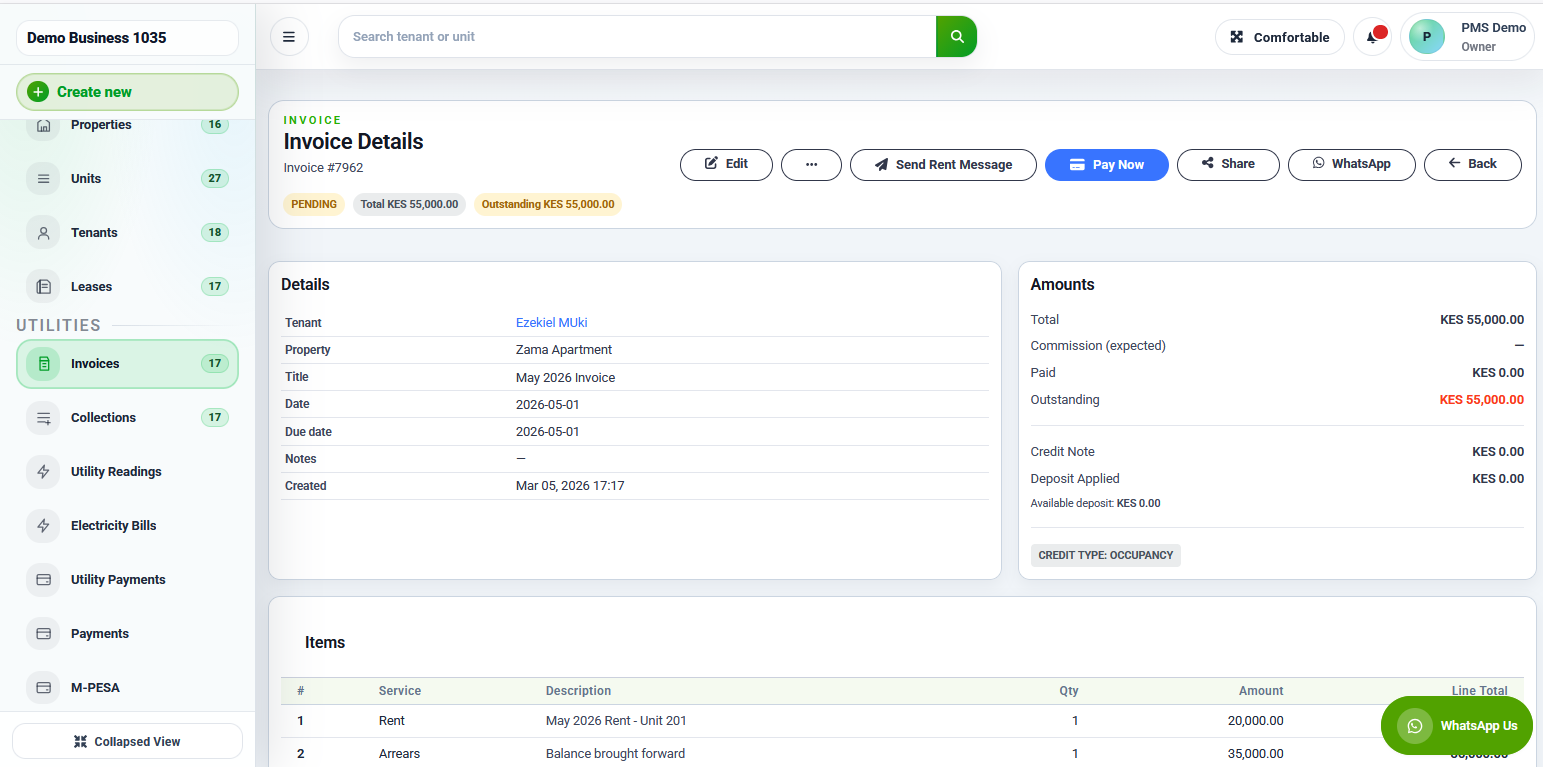Click the Pay Now button
Viewport: 1543px width, 767px height.
pyautogui.click(x=1106, y=165)
